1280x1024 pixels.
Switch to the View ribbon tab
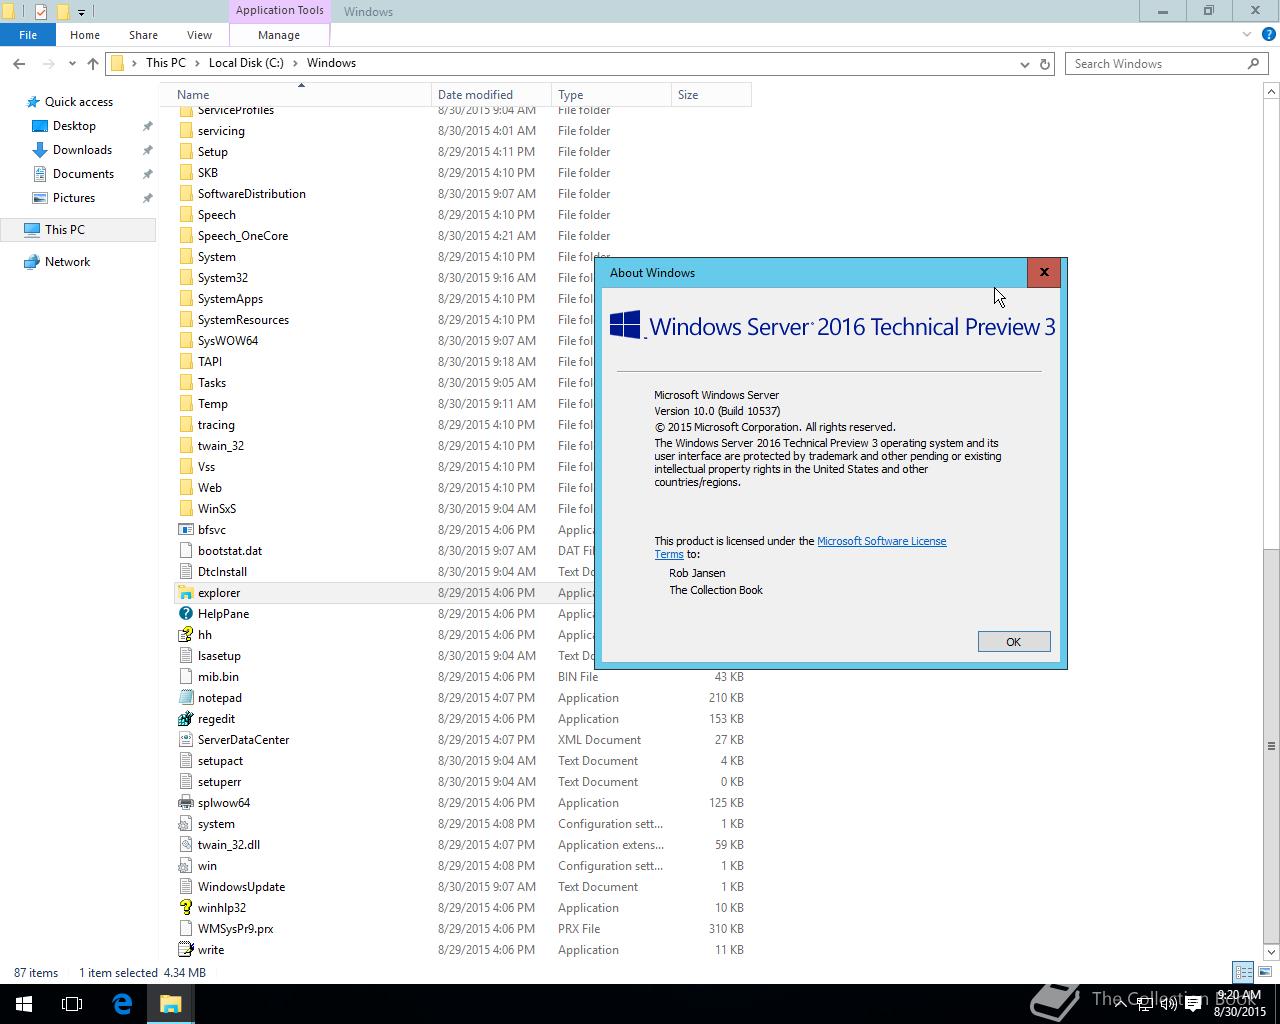click(199, 35)
